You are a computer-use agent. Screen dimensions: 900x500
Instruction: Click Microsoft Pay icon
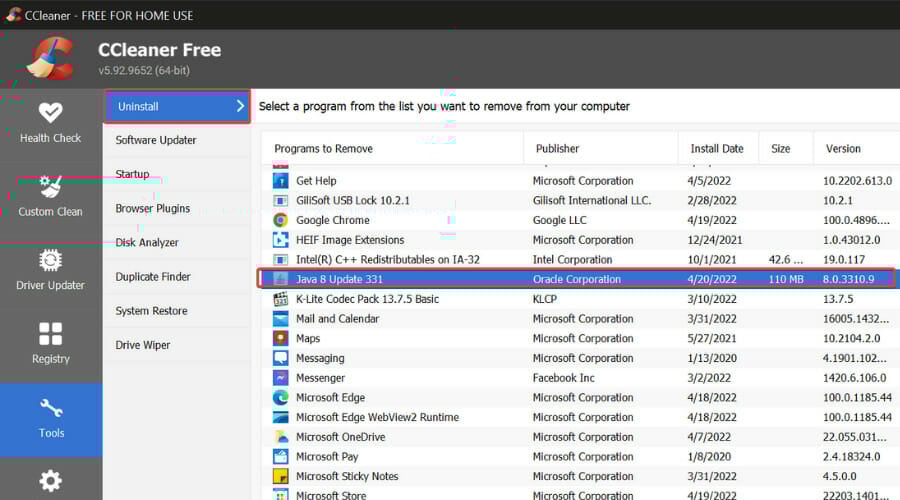[x=280, y=456]
